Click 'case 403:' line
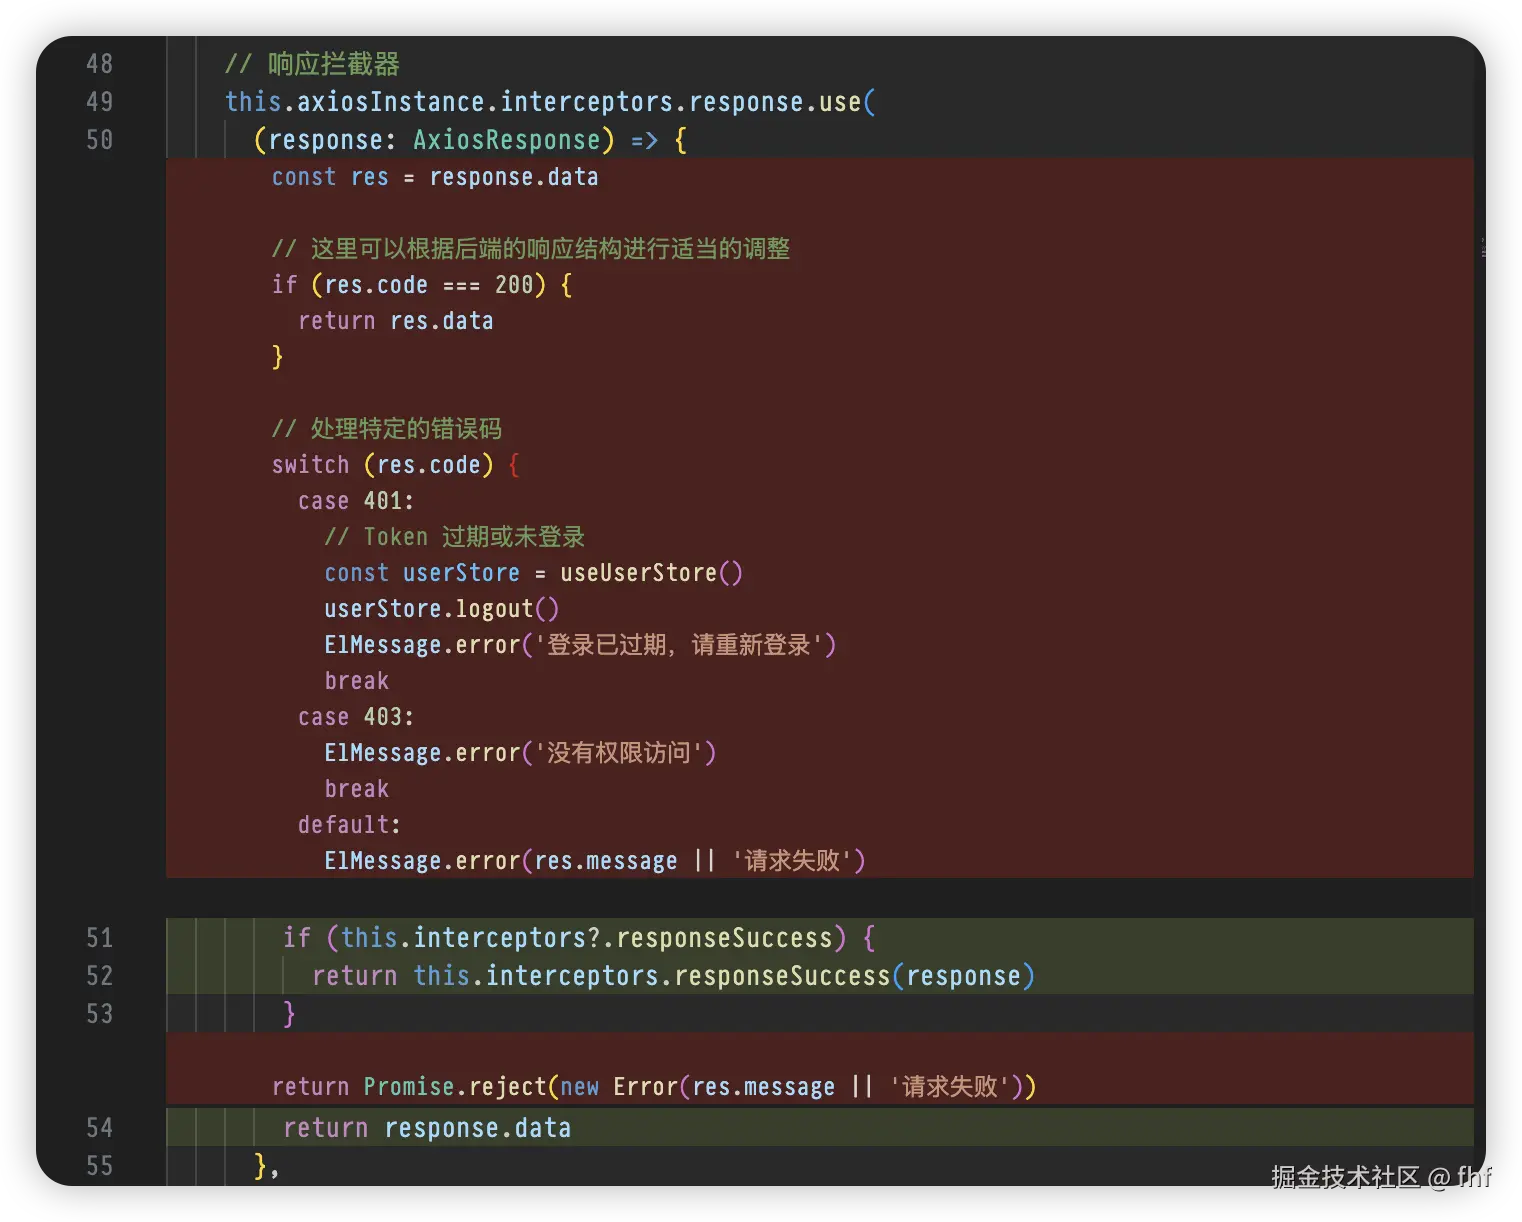The image size is (1522, 1222). (x=356, y=717)
